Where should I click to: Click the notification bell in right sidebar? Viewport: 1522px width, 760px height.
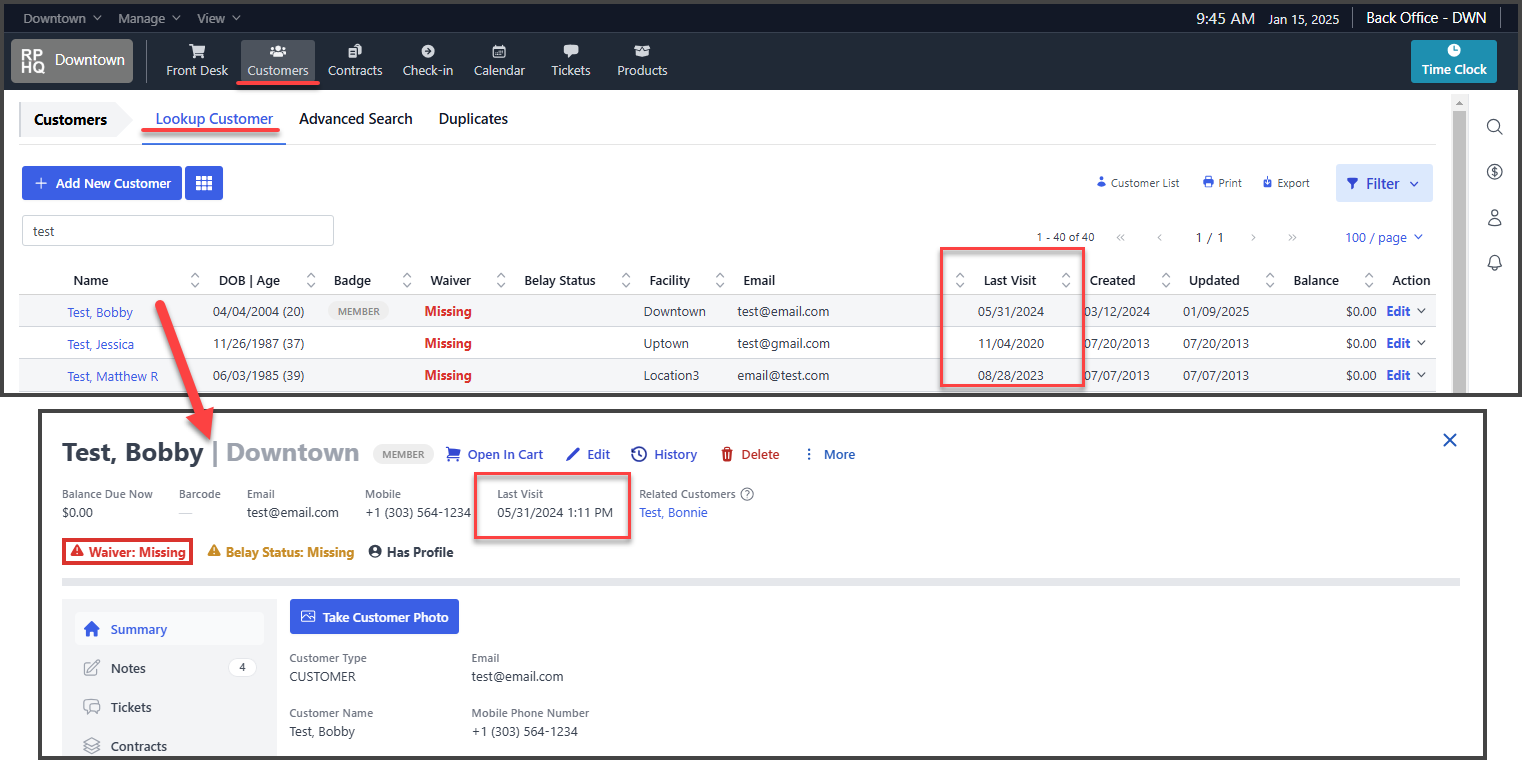coord(1494,262)
